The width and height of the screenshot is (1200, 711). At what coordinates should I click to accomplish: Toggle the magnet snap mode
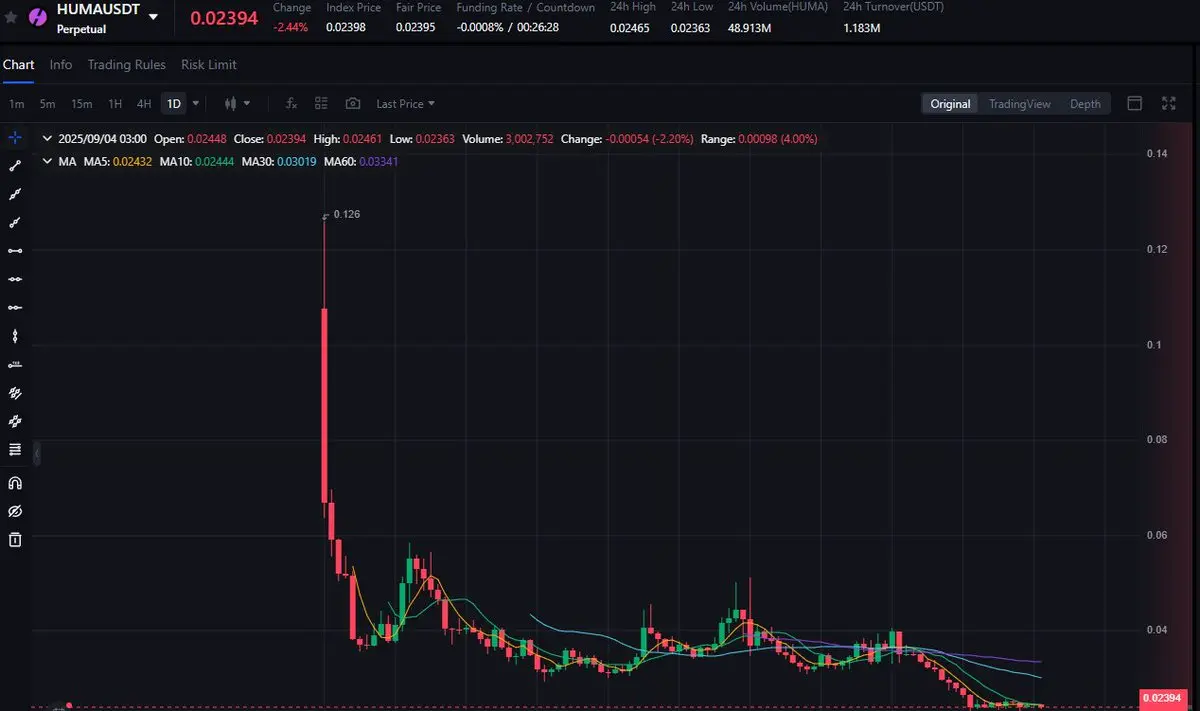(x=15, y=483)
